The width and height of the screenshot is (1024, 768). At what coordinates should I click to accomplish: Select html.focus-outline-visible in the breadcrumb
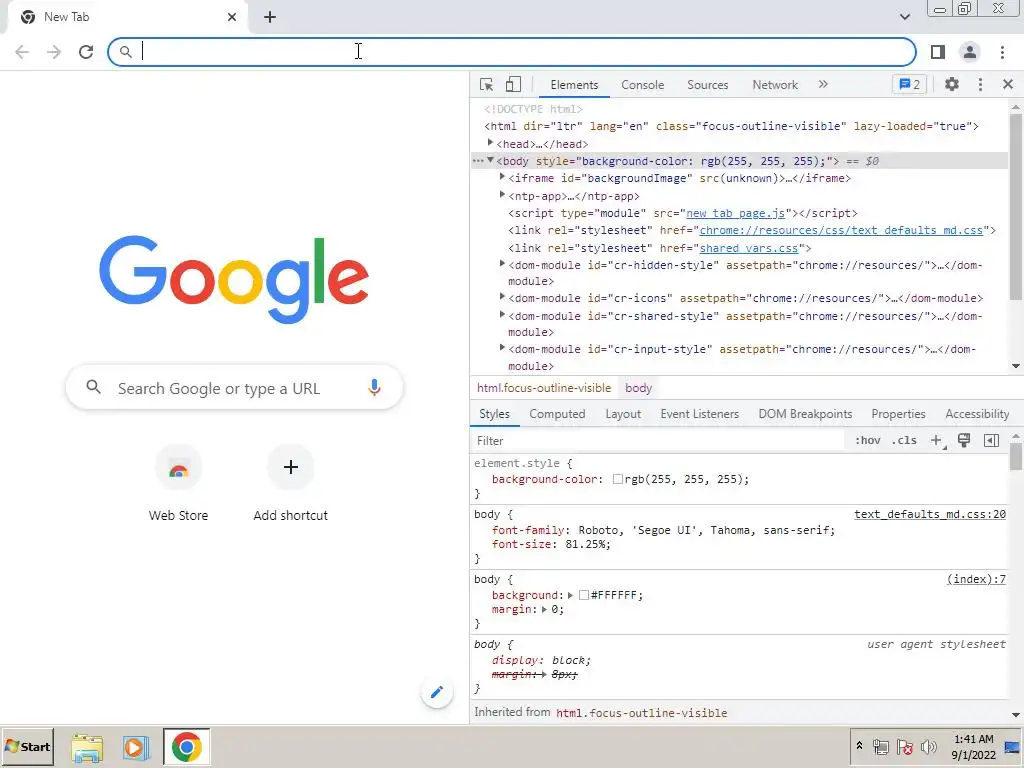pyautogui.click(x=544, y=388)
